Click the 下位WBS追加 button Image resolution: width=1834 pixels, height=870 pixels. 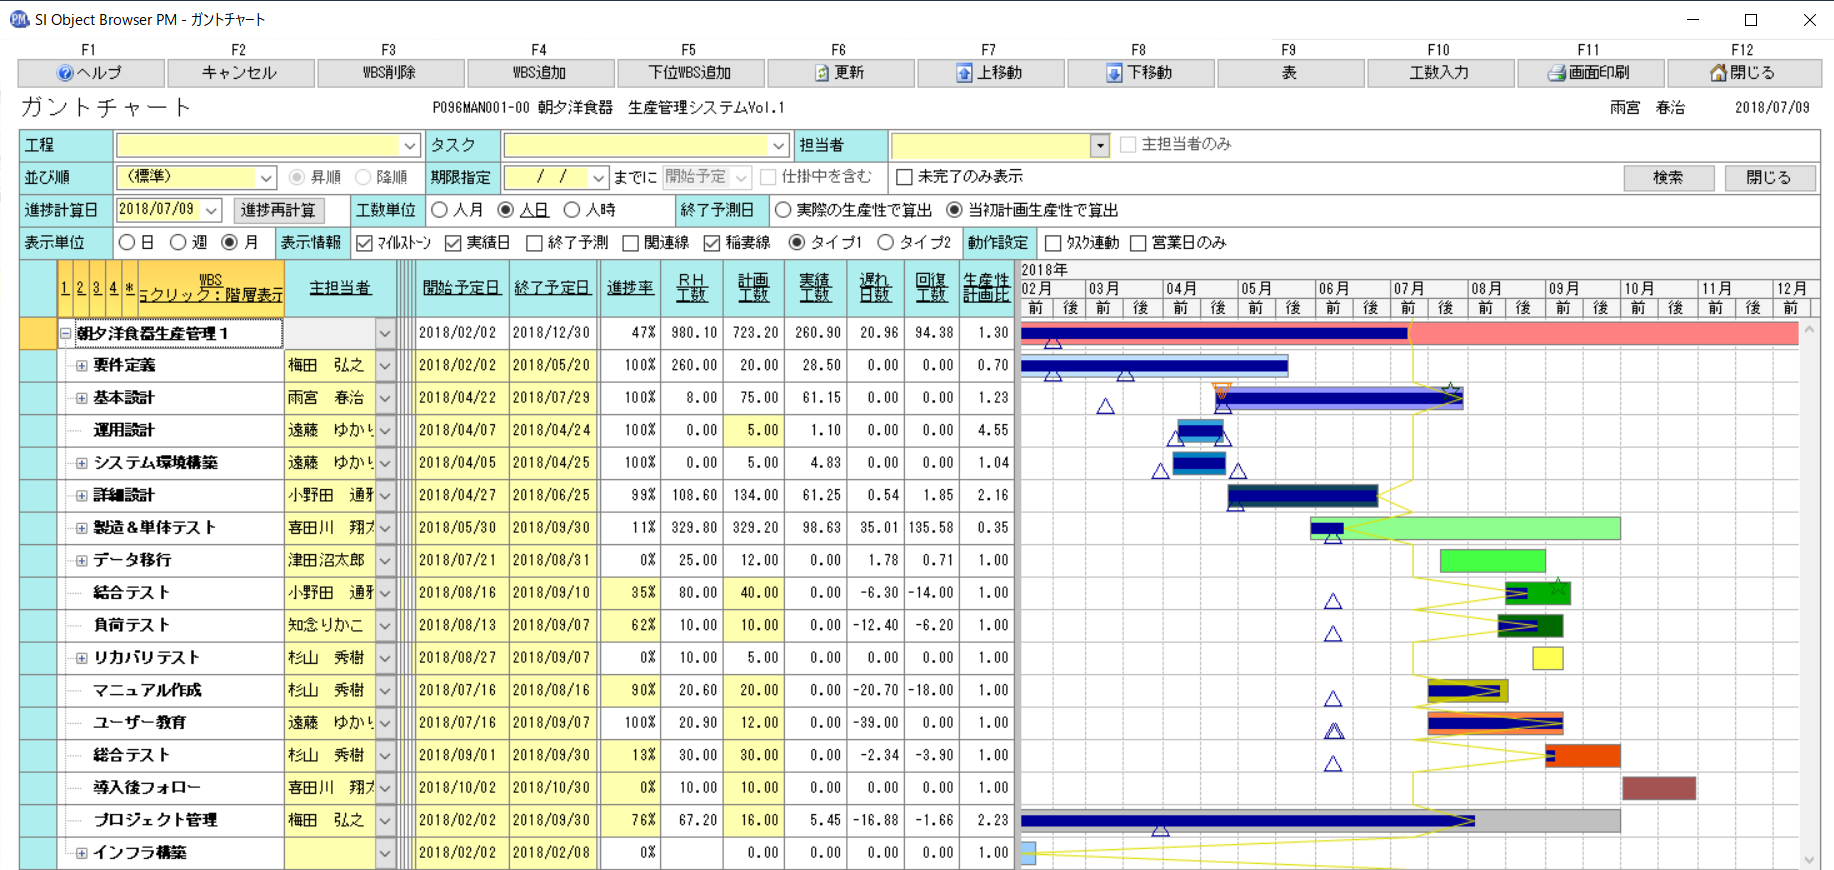689,73
